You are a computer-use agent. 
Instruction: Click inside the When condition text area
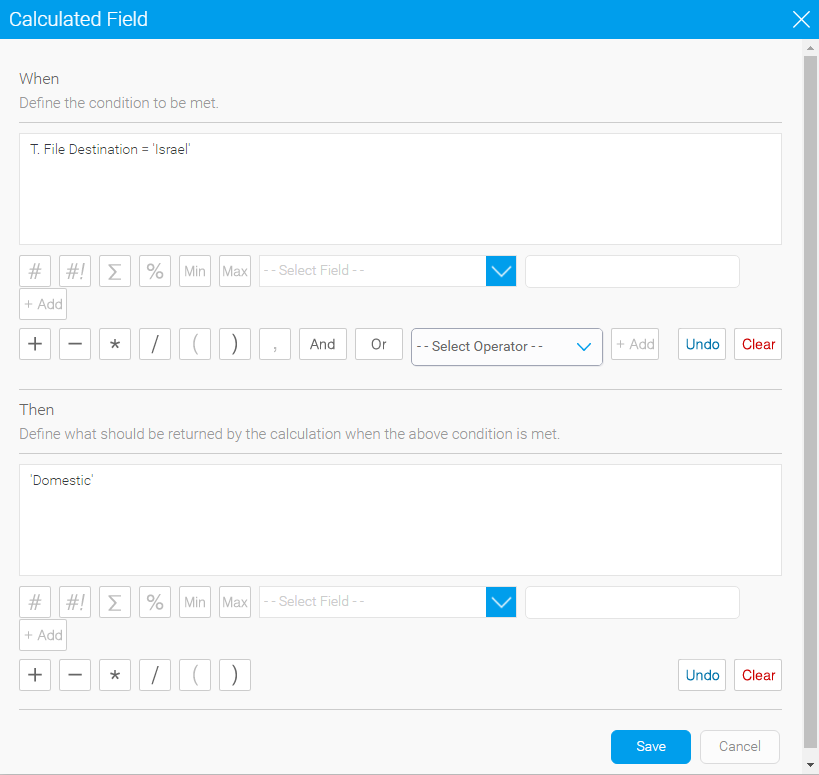coord(400,189)
